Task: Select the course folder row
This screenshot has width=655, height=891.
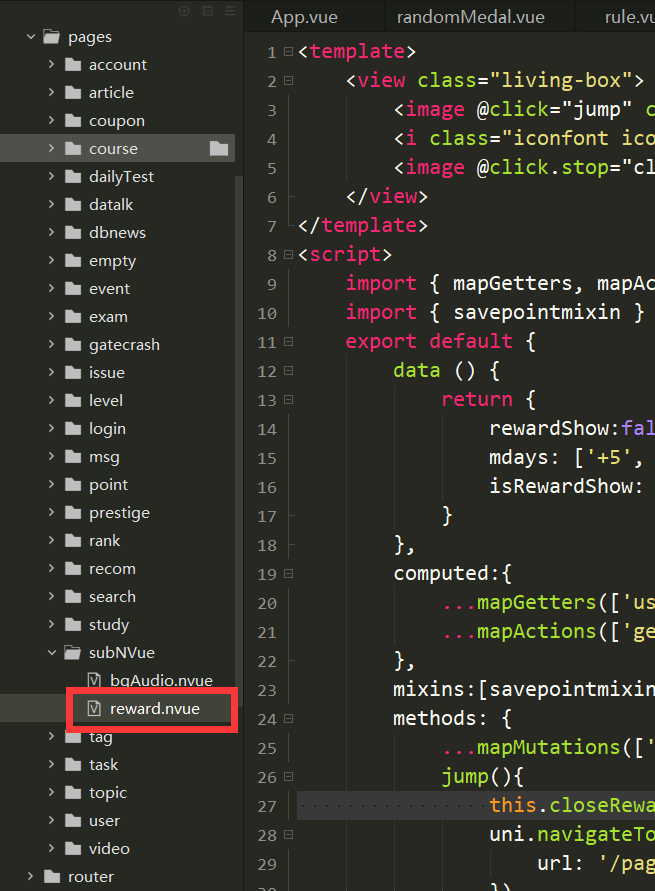Action: point(118,148)
